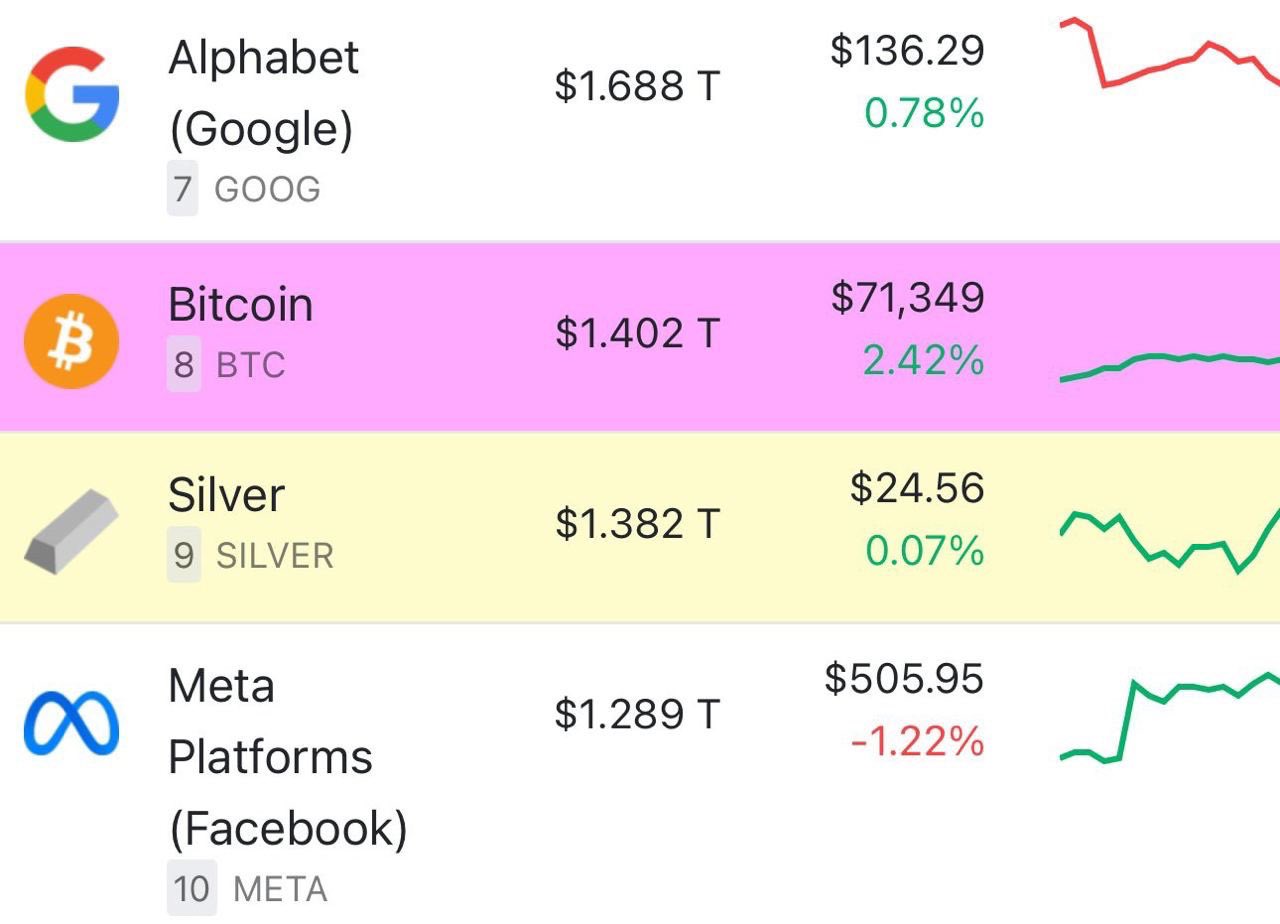
Task: Open the Meta Platforms (Facebook) link
Action: pyautogui.click(x=288, y=757)
